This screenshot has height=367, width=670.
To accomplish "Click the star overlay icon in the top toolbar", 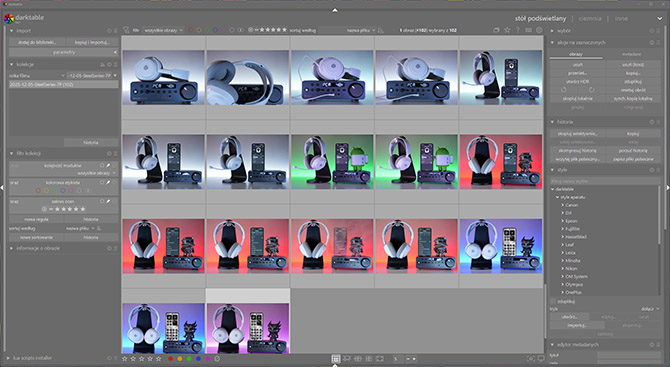I will 507,30.
